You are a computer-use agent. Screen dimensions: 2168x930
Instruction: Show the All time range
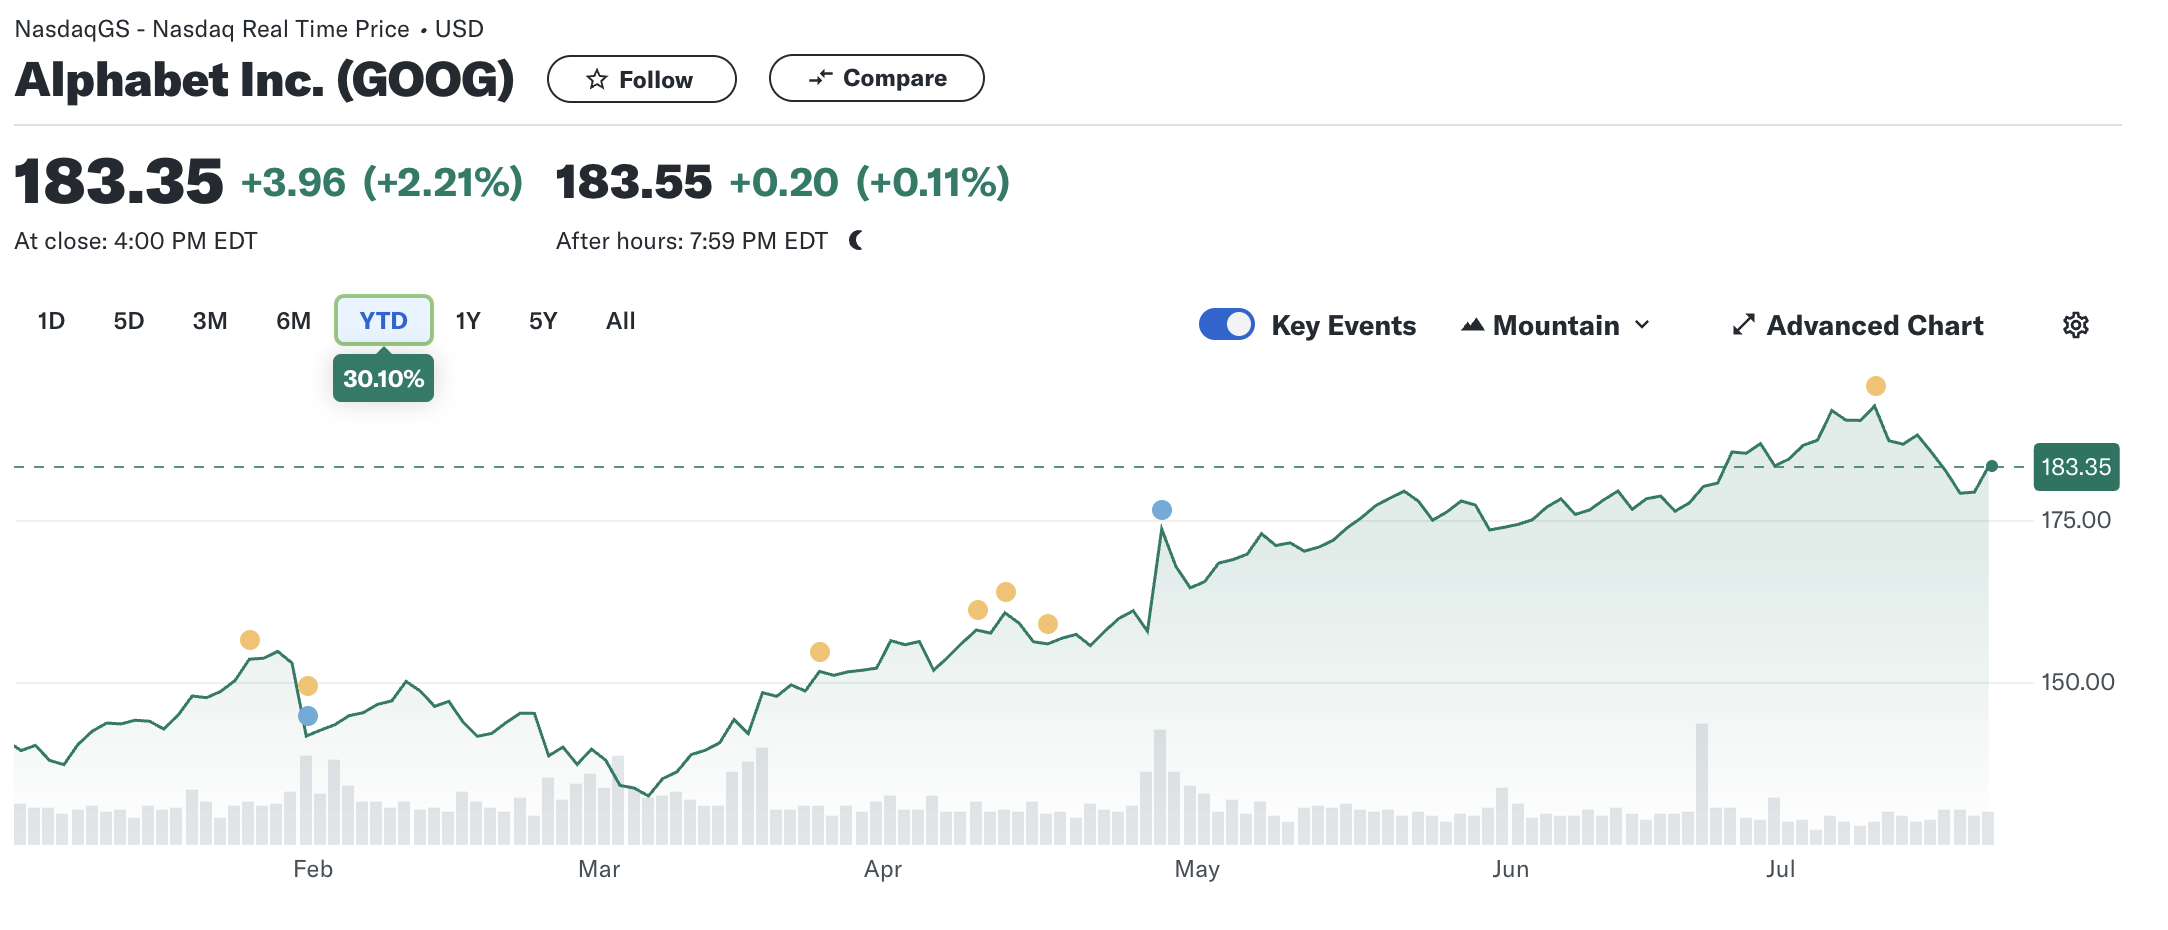tap(620, 321)
